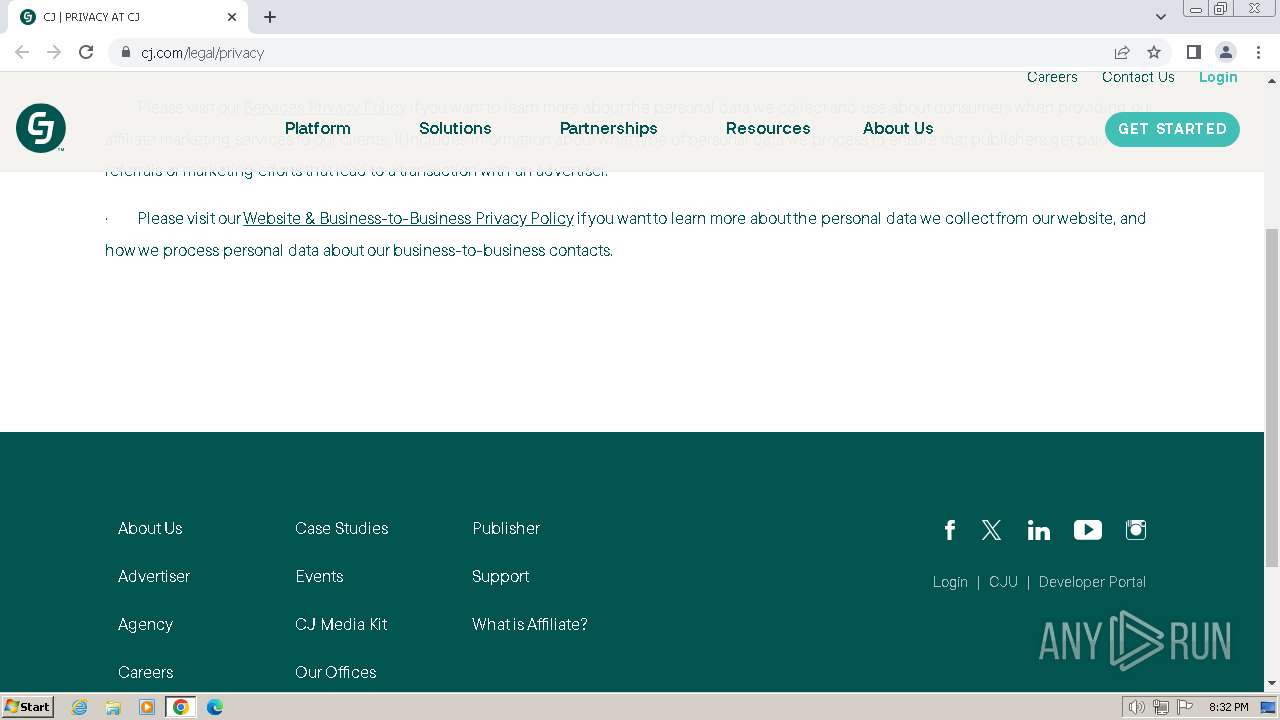Open footer Events link
This screenshot has height=720, width=1280.
click(319, 576)
